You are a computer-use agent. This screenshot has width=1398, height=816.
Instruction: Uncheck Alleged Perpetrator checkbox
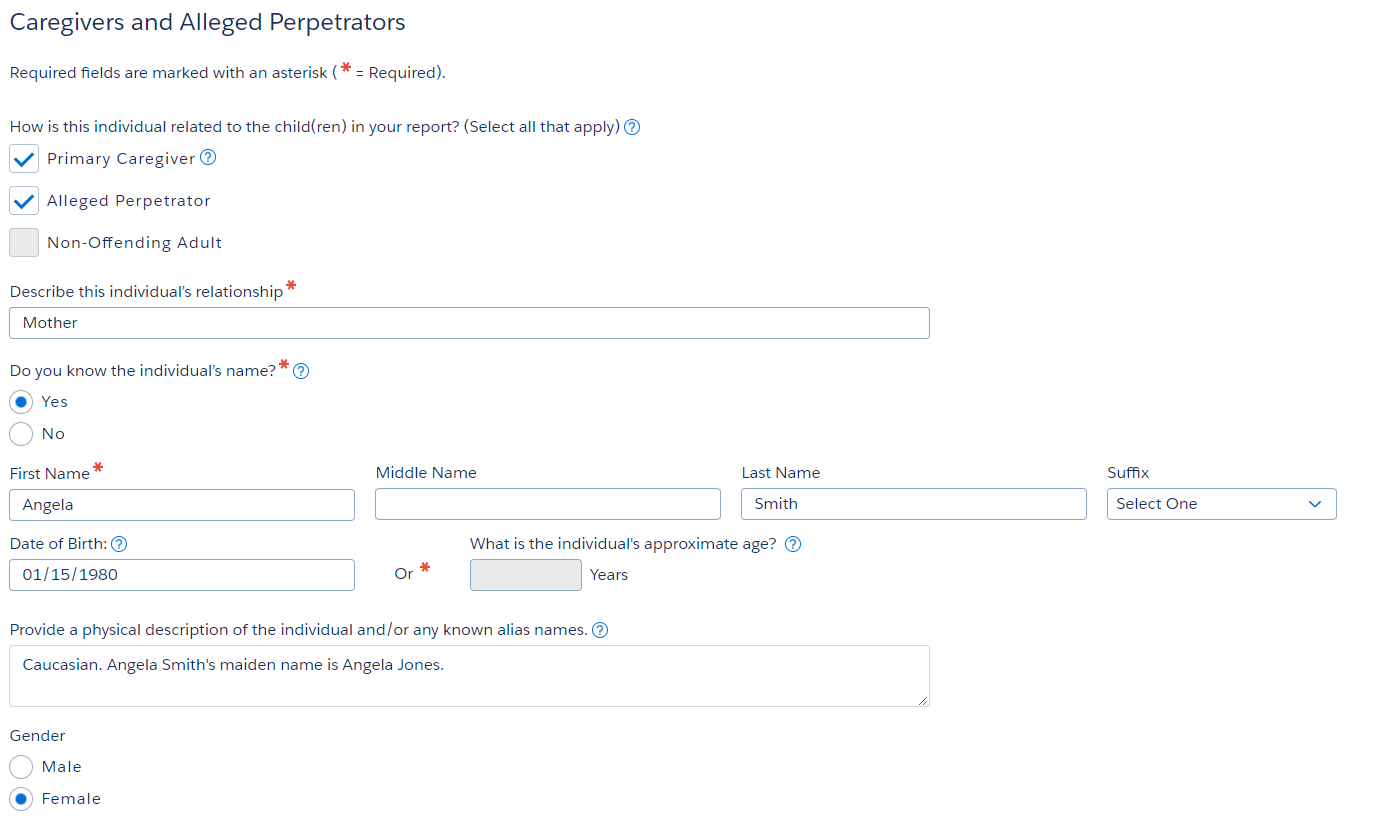tap(24, 201)
